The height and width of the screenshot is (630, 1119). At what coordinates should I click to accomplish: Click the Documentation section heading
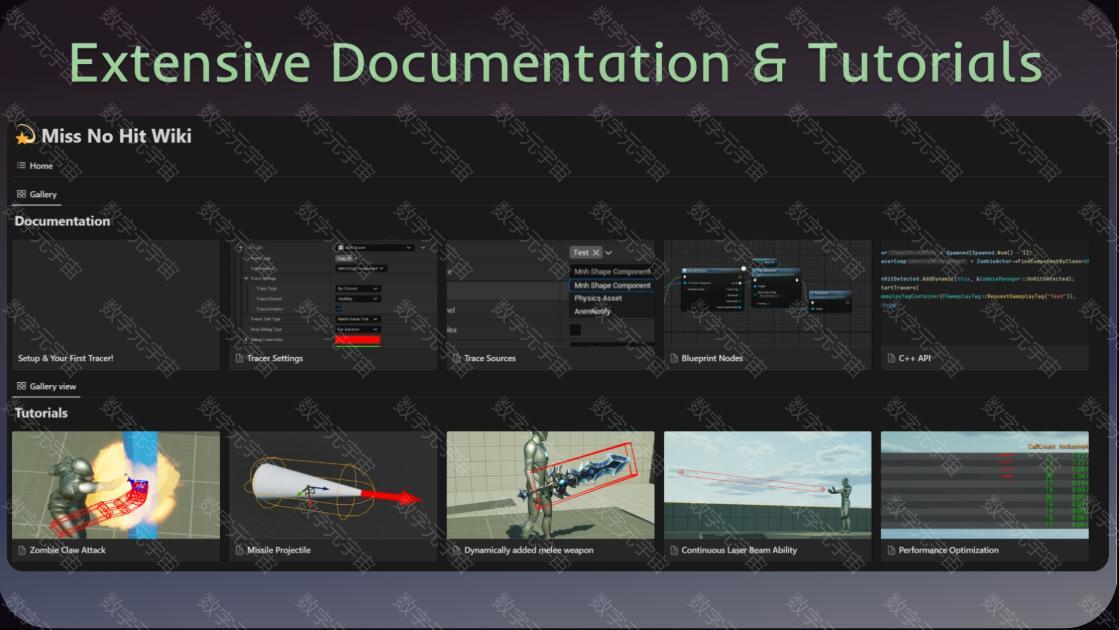click(x=62, y=221)
